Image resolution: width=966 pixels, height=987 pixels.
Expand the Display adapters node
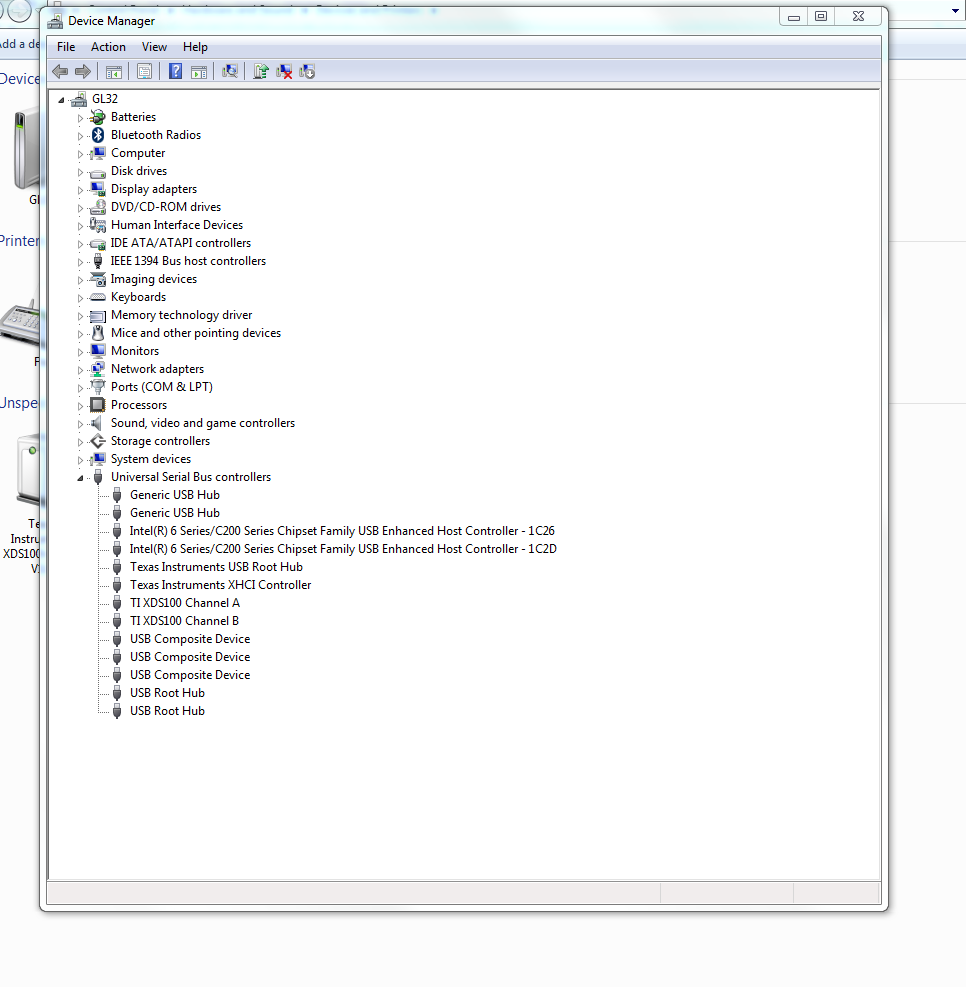point(80,189)
